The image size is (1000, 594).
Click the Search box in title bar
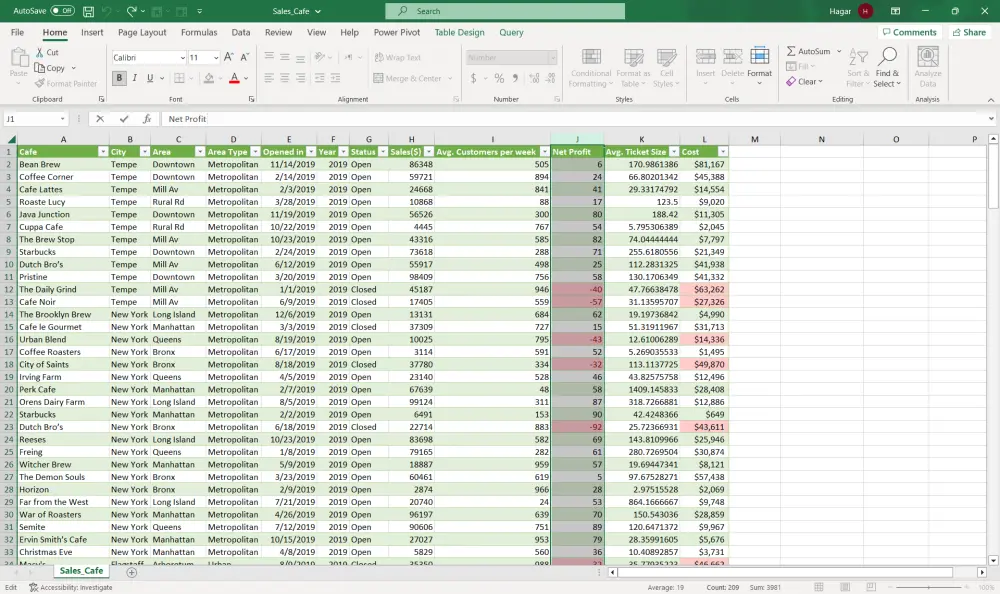[x=504, y=11]
